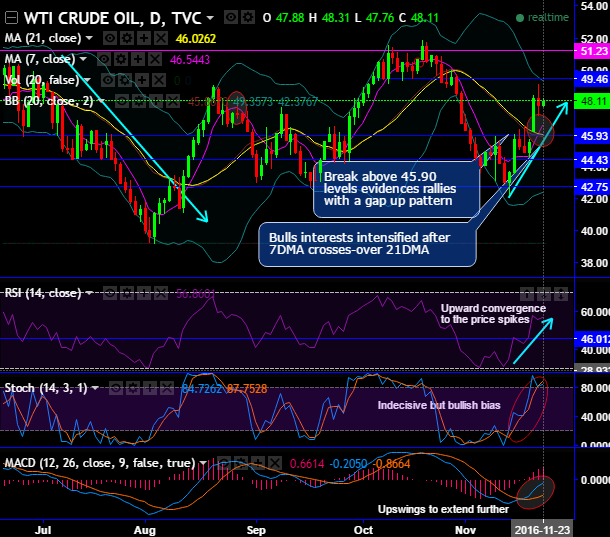
Task: Expand MA (7, close) dropdown arrow
Action: [x=83, y=59]
